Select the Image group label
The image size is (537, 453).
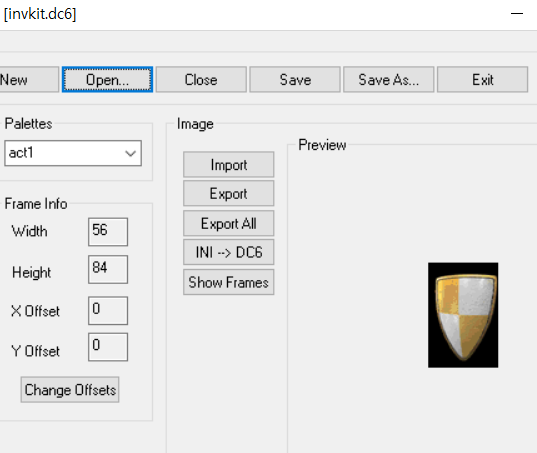pyautogui.click(x=195, y=124)
